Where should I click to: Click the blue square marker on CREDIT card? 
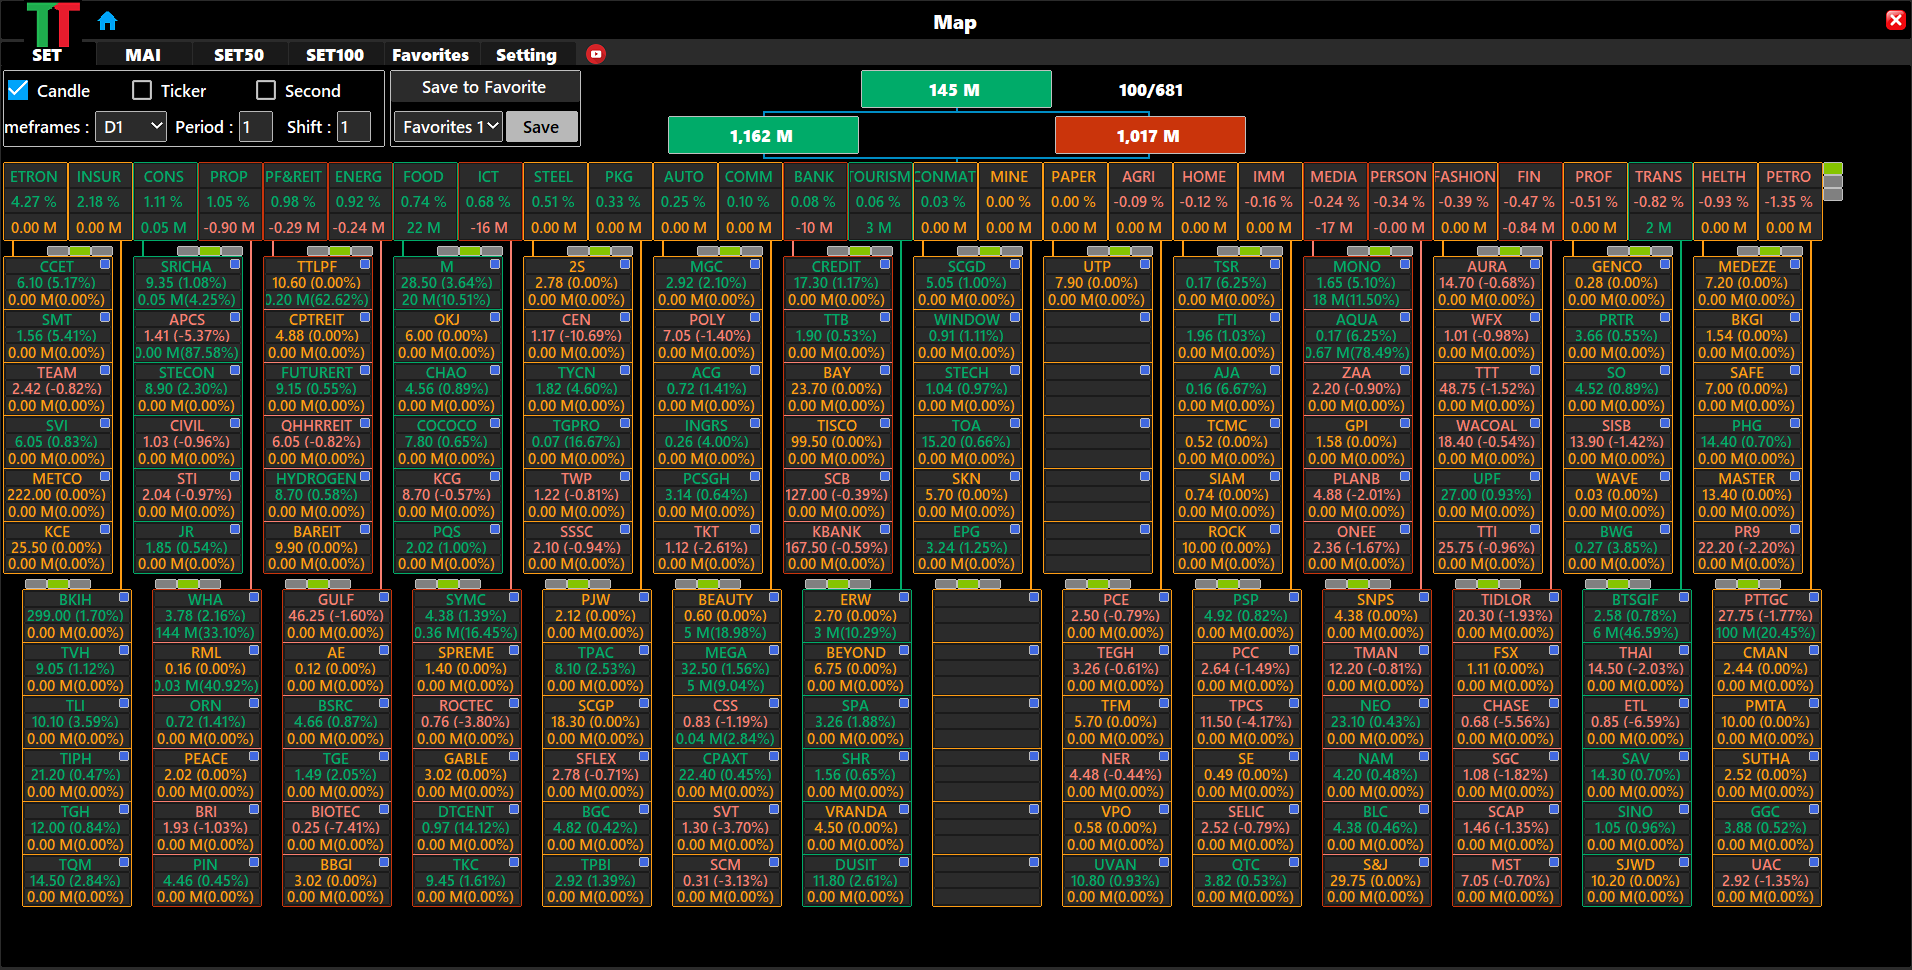(x=885, y=265)
